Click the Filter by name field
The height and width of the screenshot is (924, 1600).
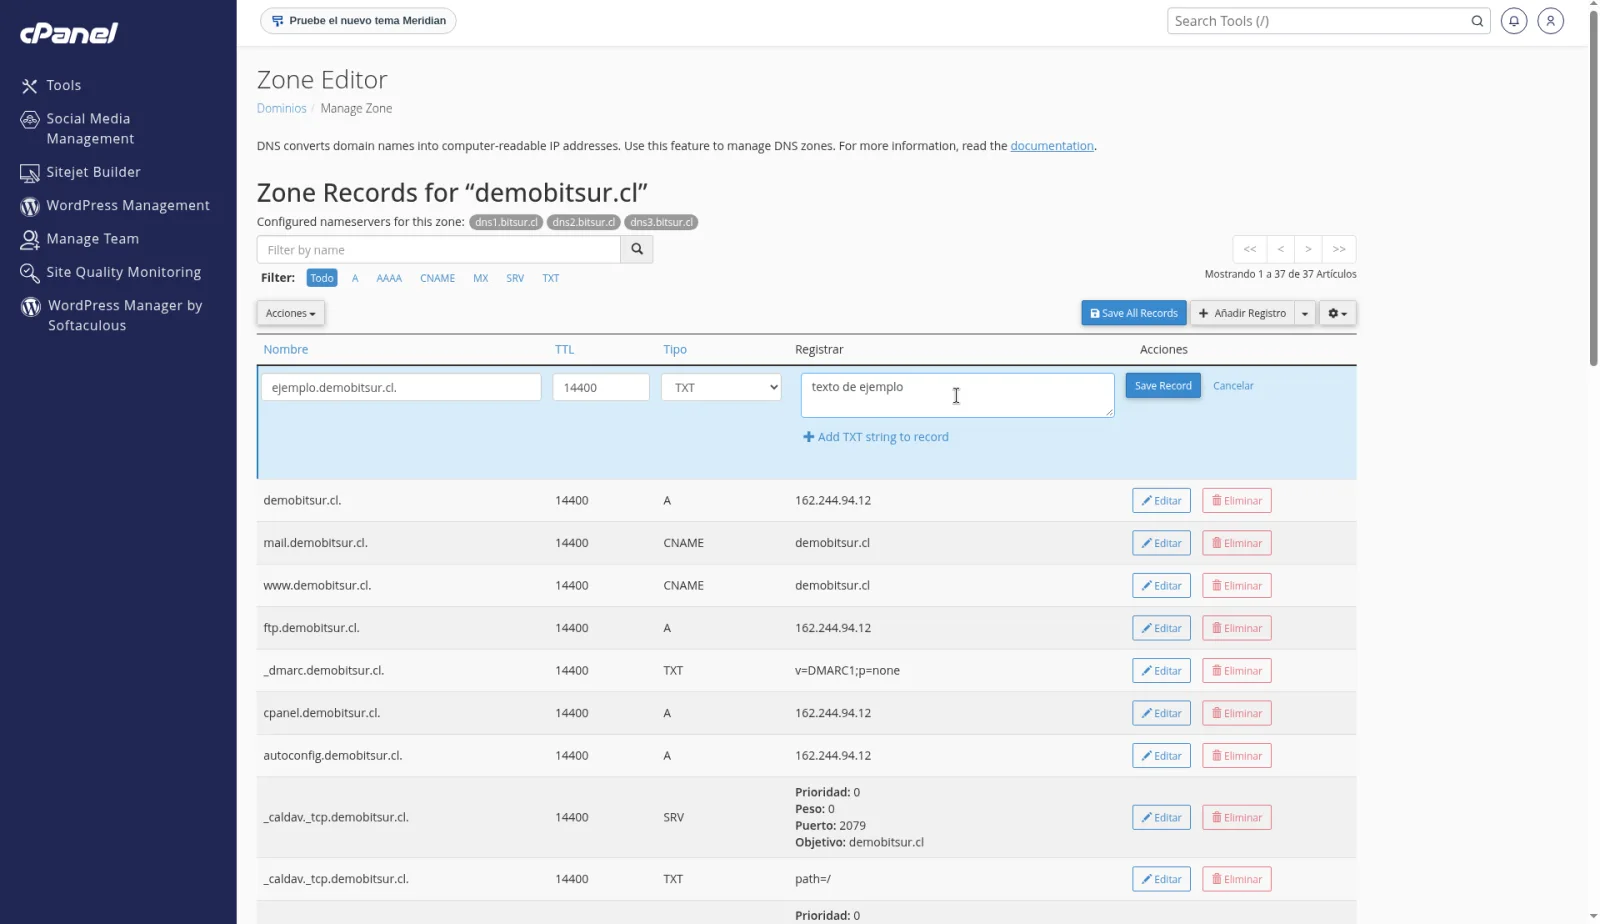click(x=439, y=249)
